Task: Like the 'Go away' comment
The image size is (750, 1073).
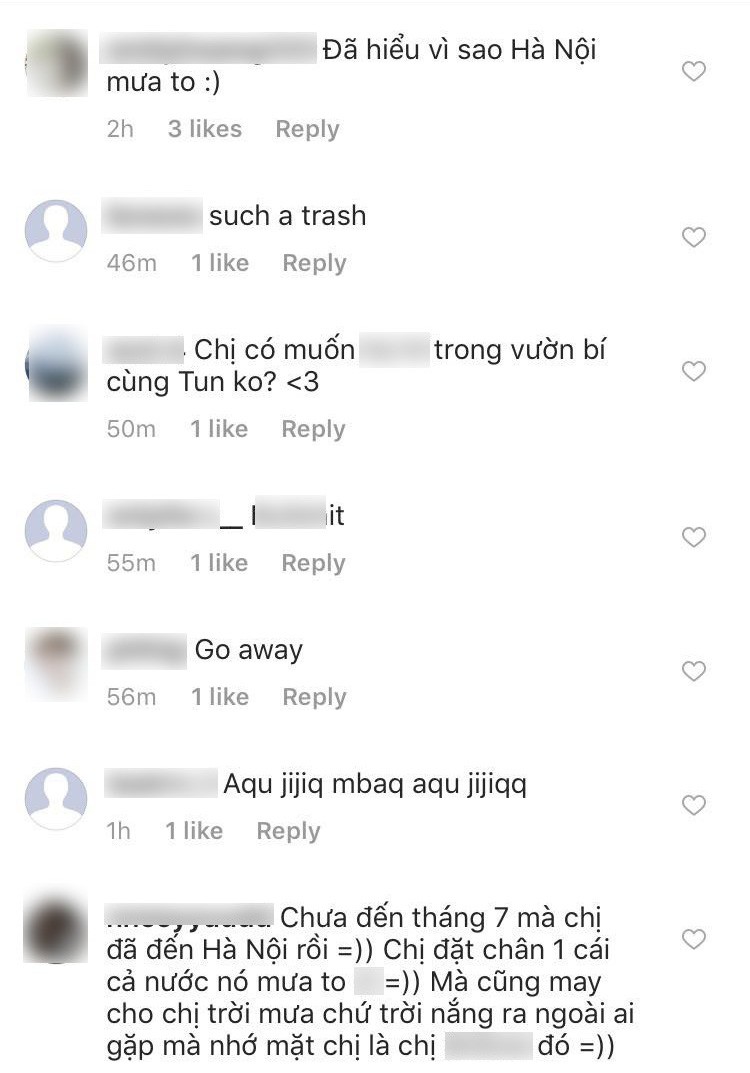Action: click(x=694, y=671)
